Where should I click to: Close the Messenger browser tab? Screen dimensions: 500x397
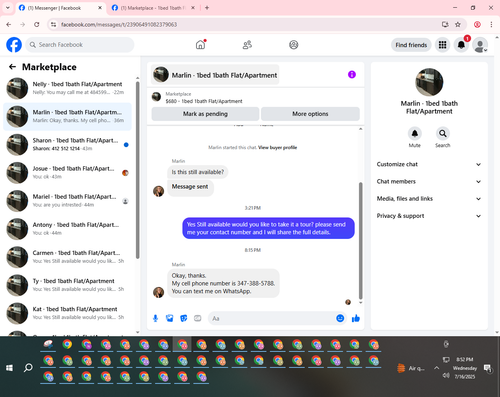click(x=100, y=8)
